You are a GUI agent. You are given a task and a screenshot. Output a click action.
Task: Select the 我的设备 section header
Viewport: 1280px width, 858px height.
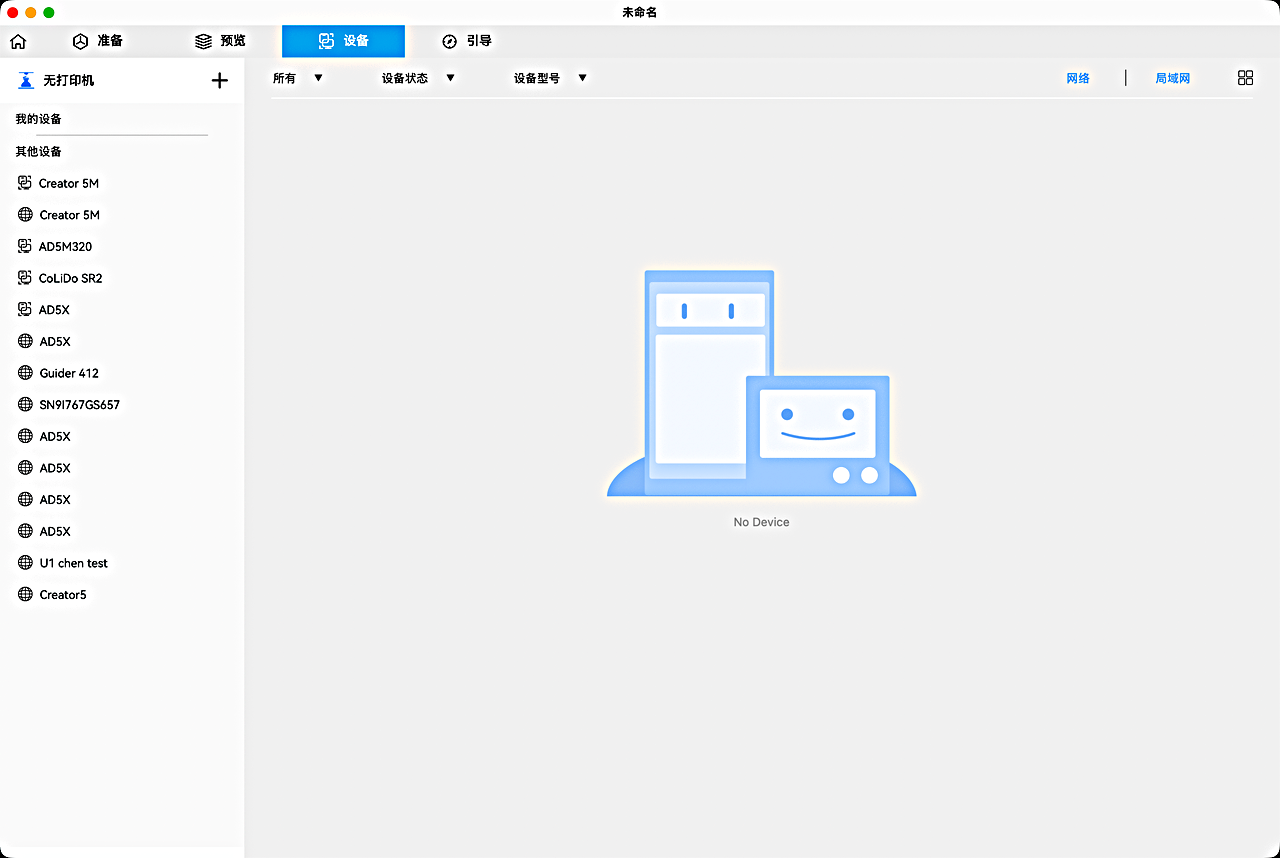[39, 119]
